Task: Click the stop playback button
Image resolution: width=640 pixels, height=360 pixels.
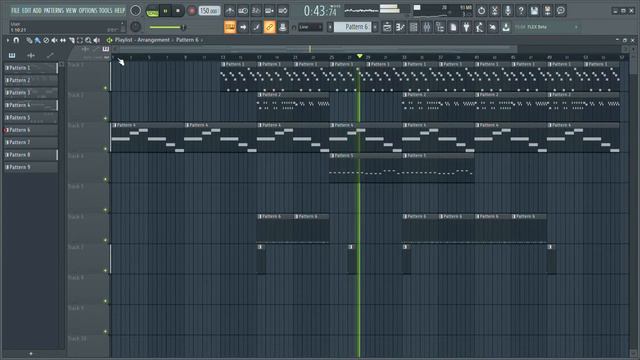Action: click(178, 11)
